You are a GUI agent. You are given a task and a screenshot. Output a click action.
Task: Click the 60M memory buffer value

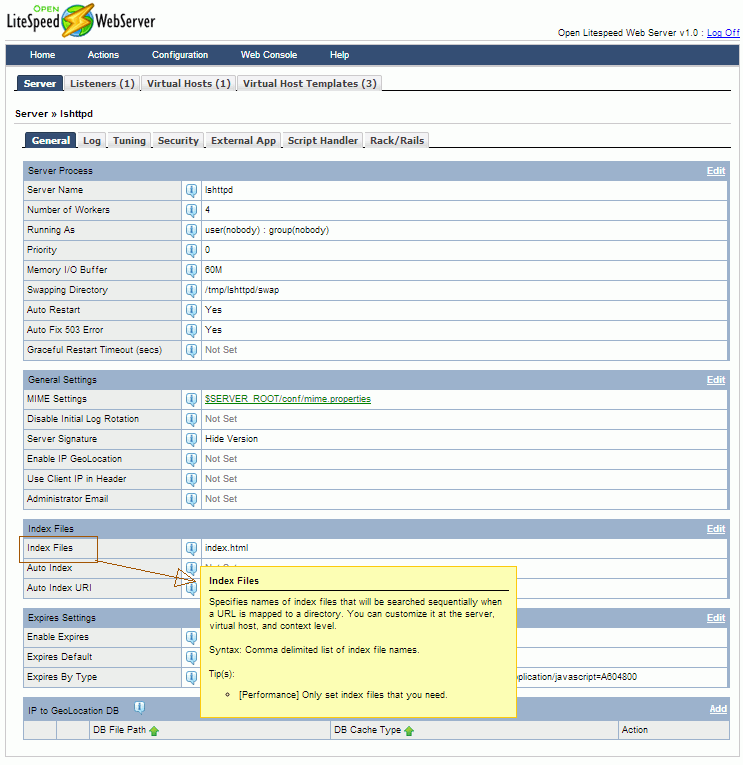pyautogui.click(x=213, y=270)
